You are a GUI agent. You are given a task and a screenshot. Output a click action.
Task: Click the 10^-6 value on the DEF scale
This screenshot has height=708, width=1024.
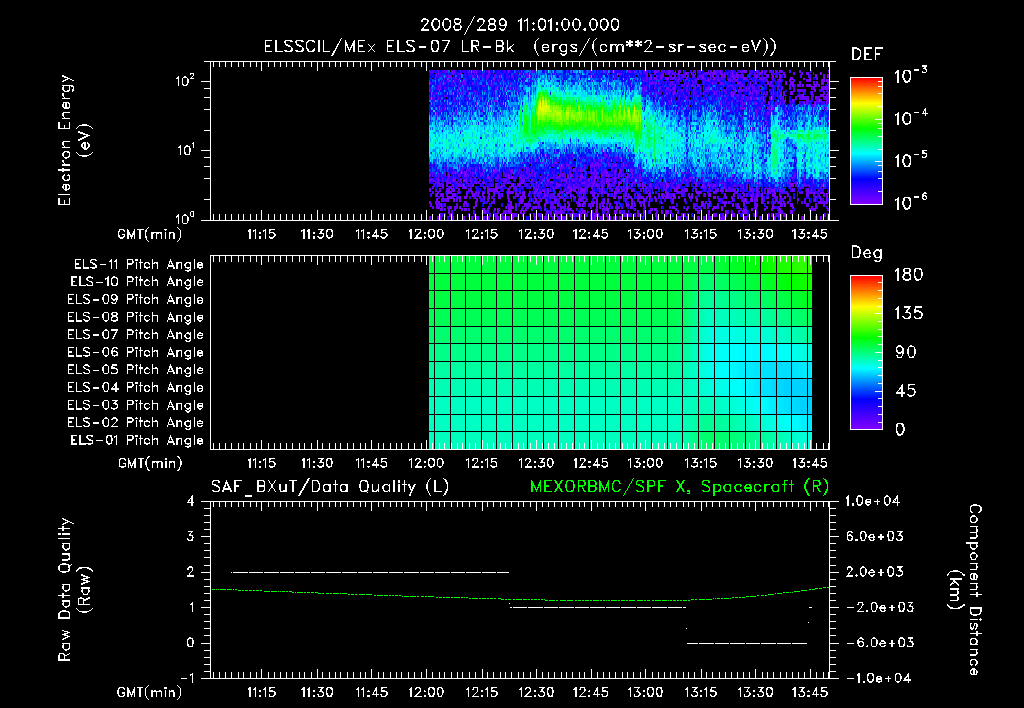910,202
